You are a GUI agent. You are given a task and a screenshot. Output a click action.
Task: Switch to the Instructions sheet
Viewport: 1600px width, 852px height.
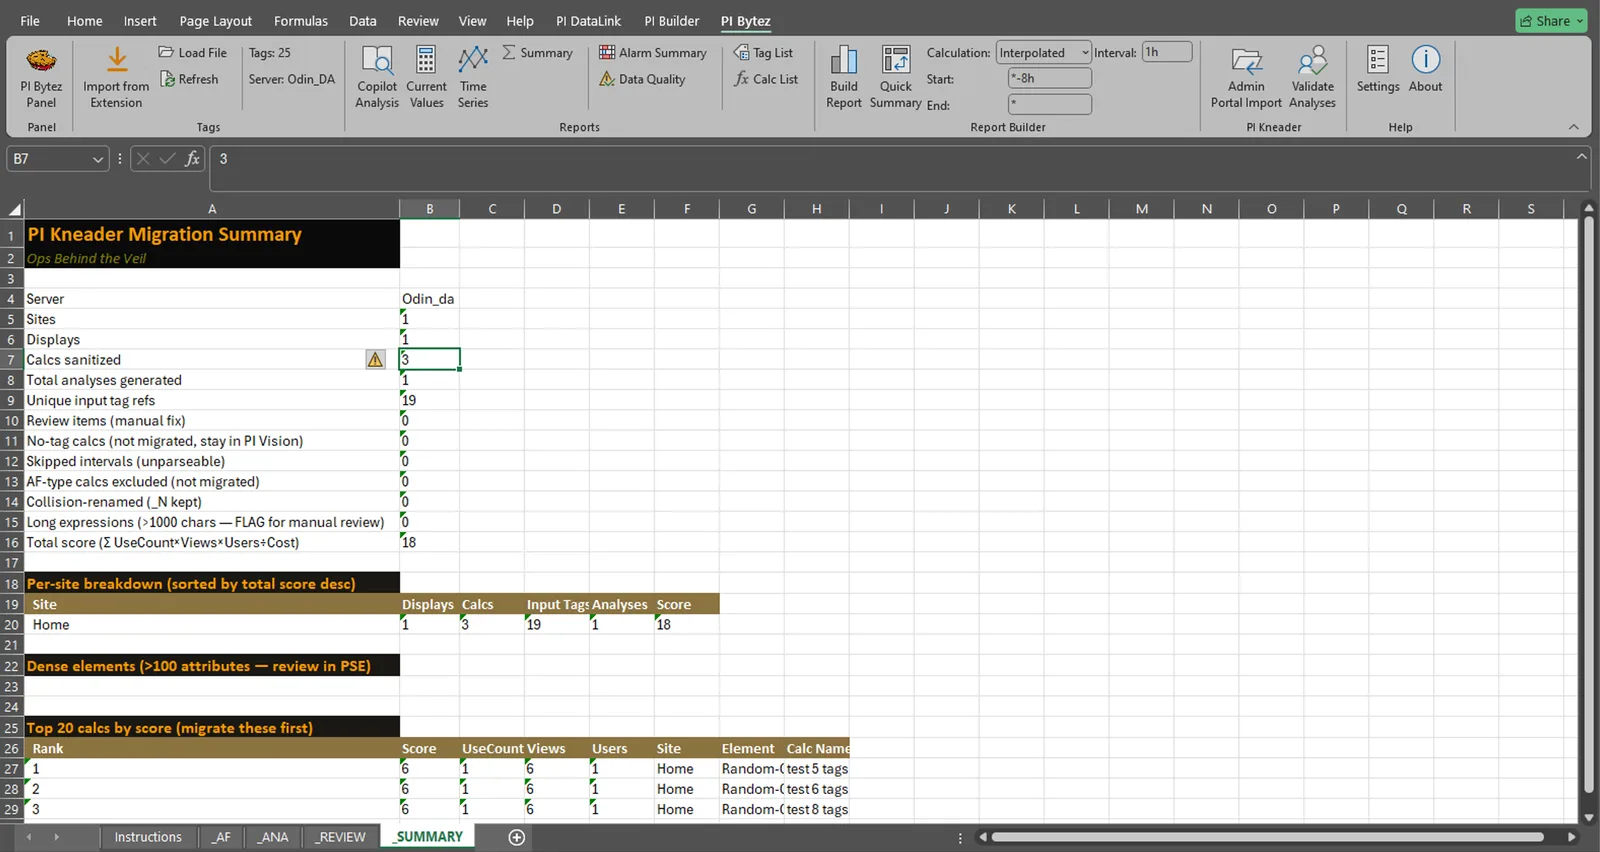148,837
